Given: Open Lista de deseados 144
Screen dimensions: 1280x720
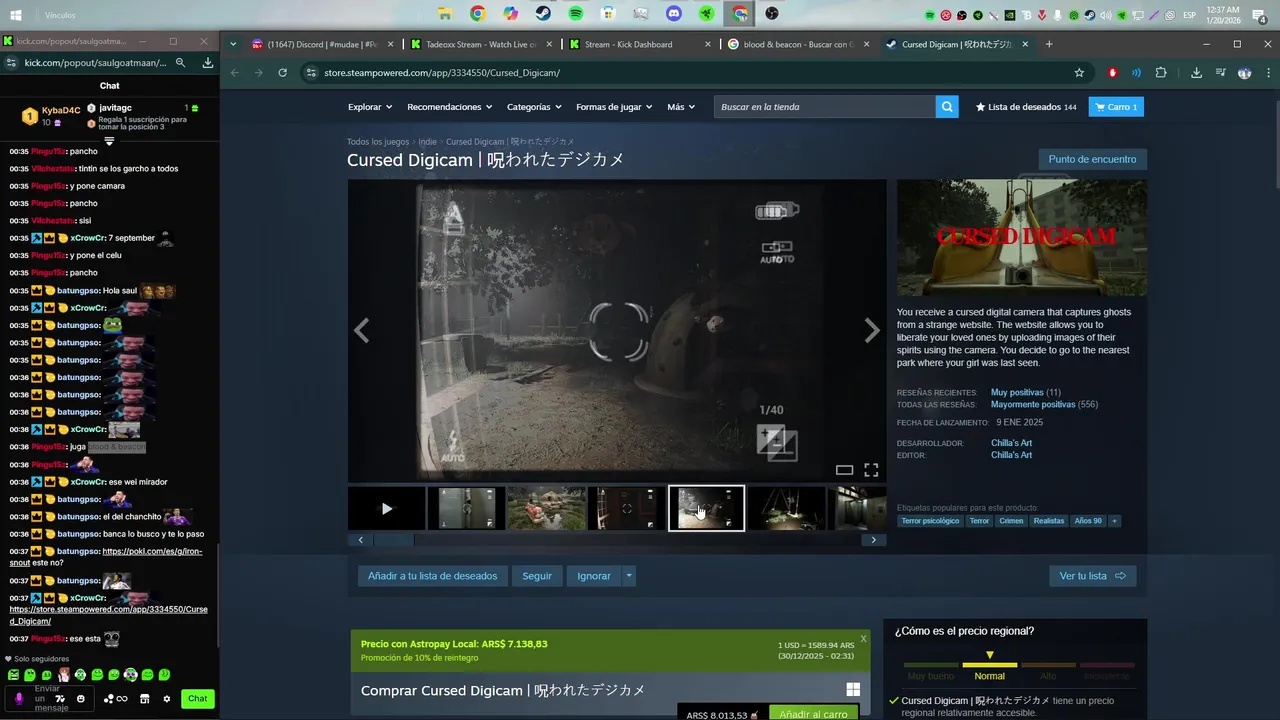Looking at the screenshot, I should coord(1026,107).
